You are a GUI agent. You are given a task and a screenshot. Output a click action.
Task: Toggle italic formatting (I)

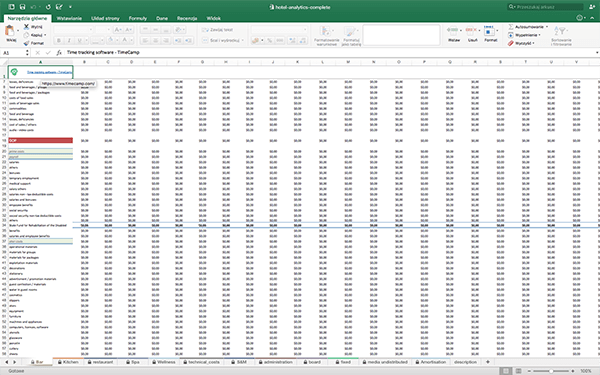tap(69, 40)
